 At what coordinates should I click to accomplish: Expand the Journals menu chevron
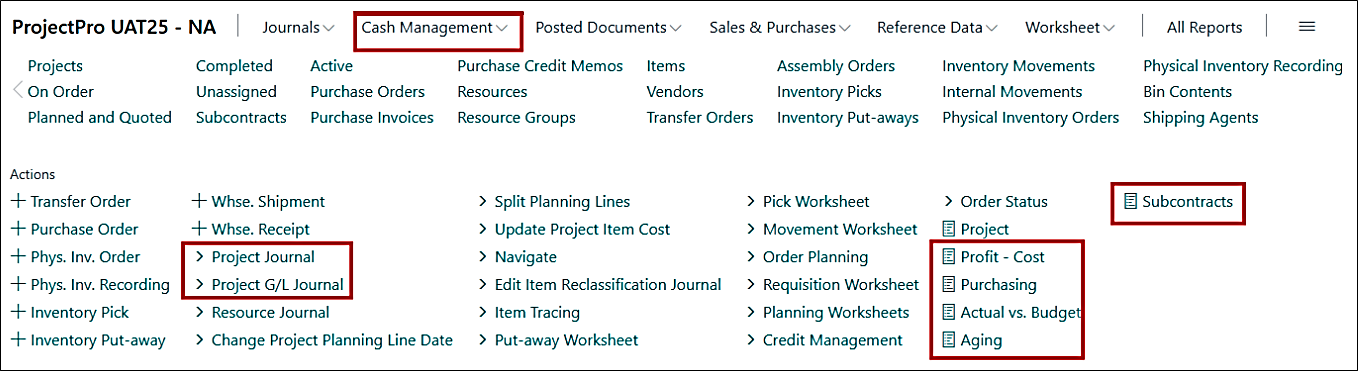[329, 28]
